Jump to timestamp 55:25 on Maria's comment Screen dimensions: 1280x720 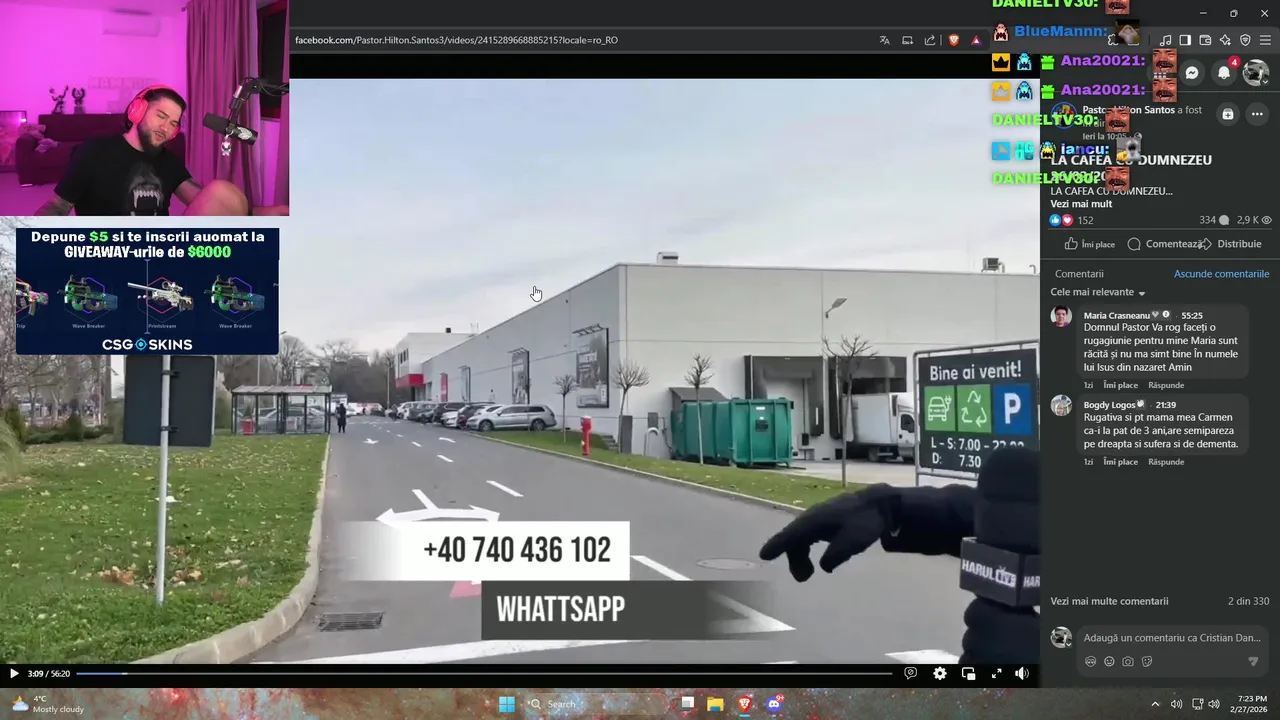pyautogui.click(x=1191, y=315)
